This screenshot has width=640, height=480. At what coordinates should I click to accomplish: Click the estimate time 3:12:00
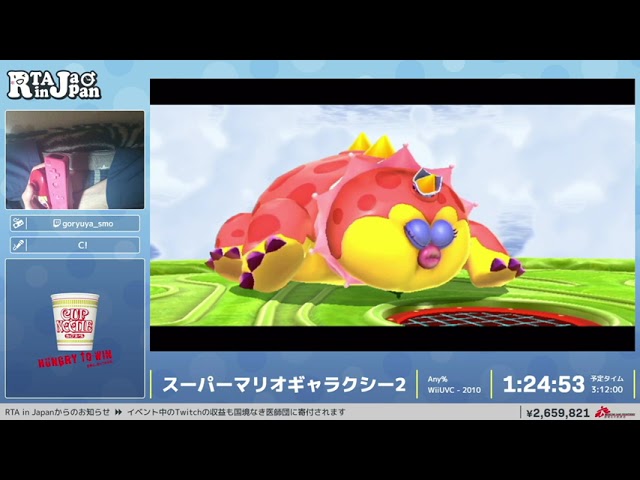pyautogui.click(x=607, y=389)
